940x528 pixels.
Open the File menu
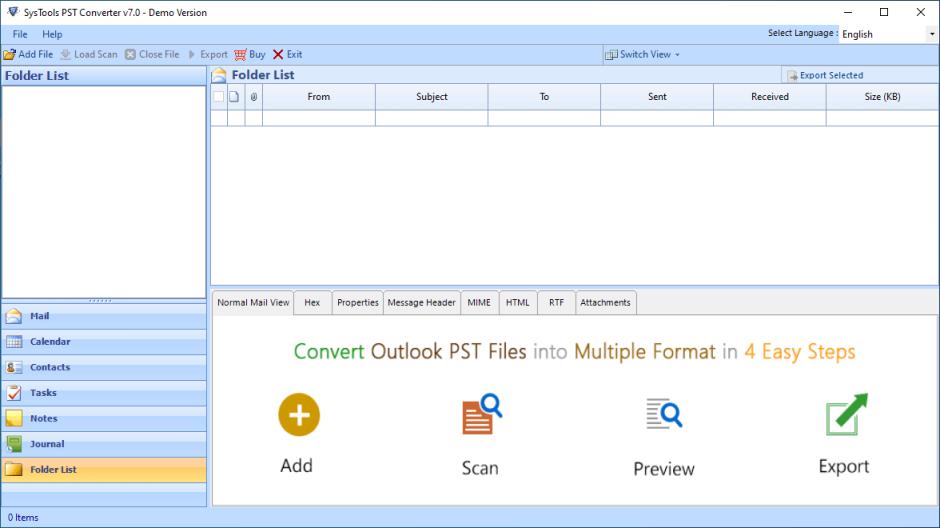point(20,34)
